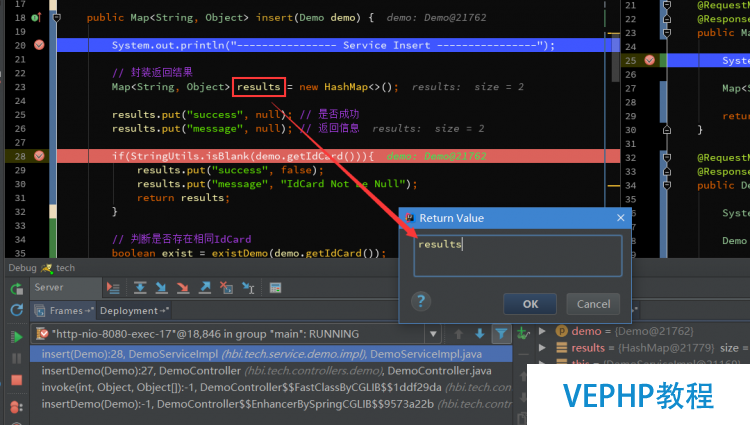Click the add watch icon in variables panel
Screen dimensions: 750x425
[523, 333]
